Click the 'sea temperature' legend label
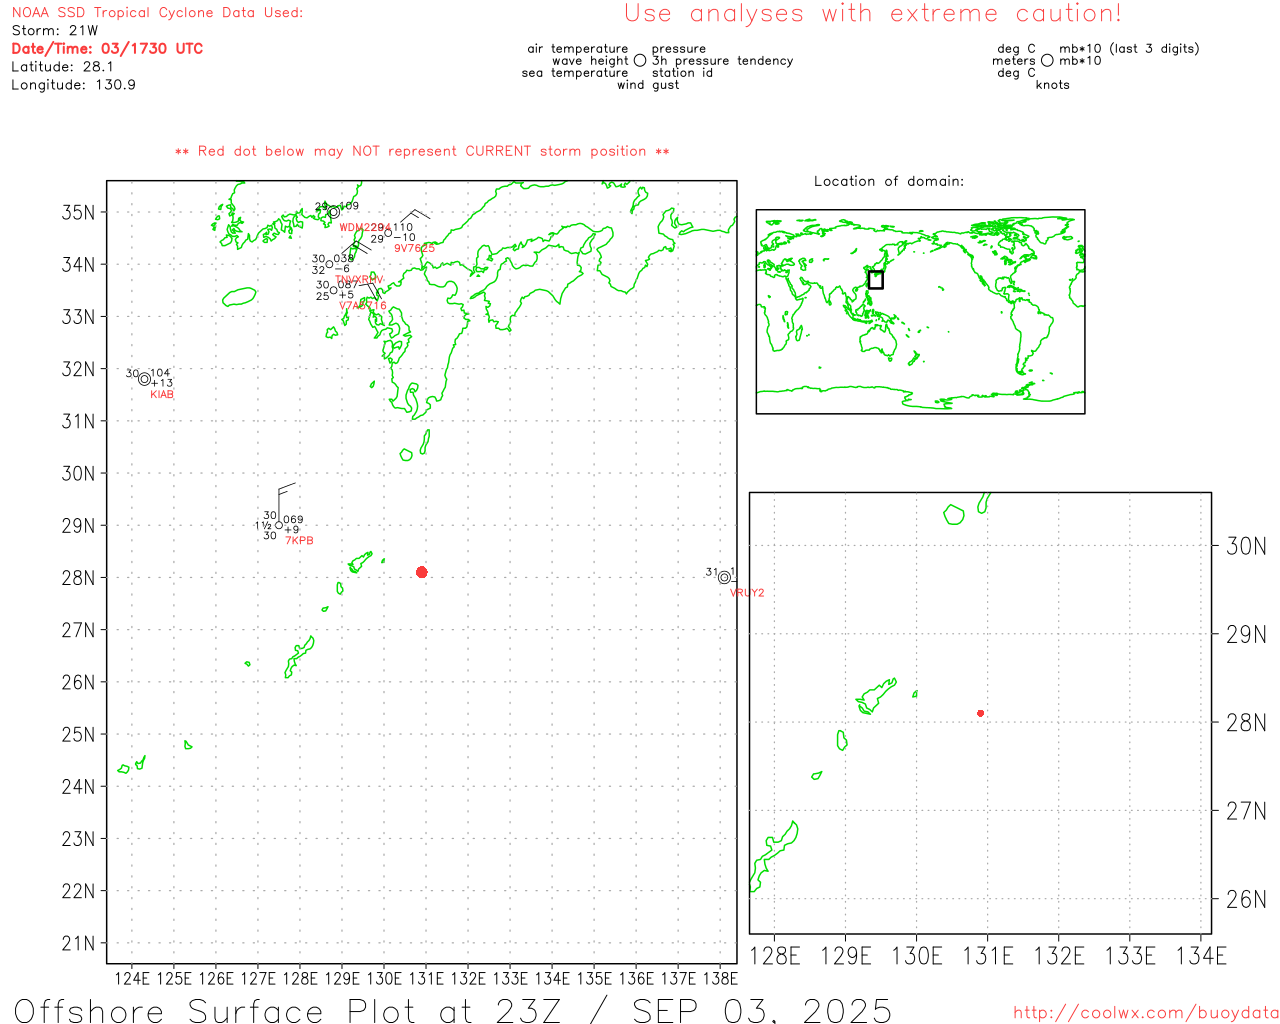Image resolution: width=1280 pixels, height=1024 pixels. [x=575, y=73]
